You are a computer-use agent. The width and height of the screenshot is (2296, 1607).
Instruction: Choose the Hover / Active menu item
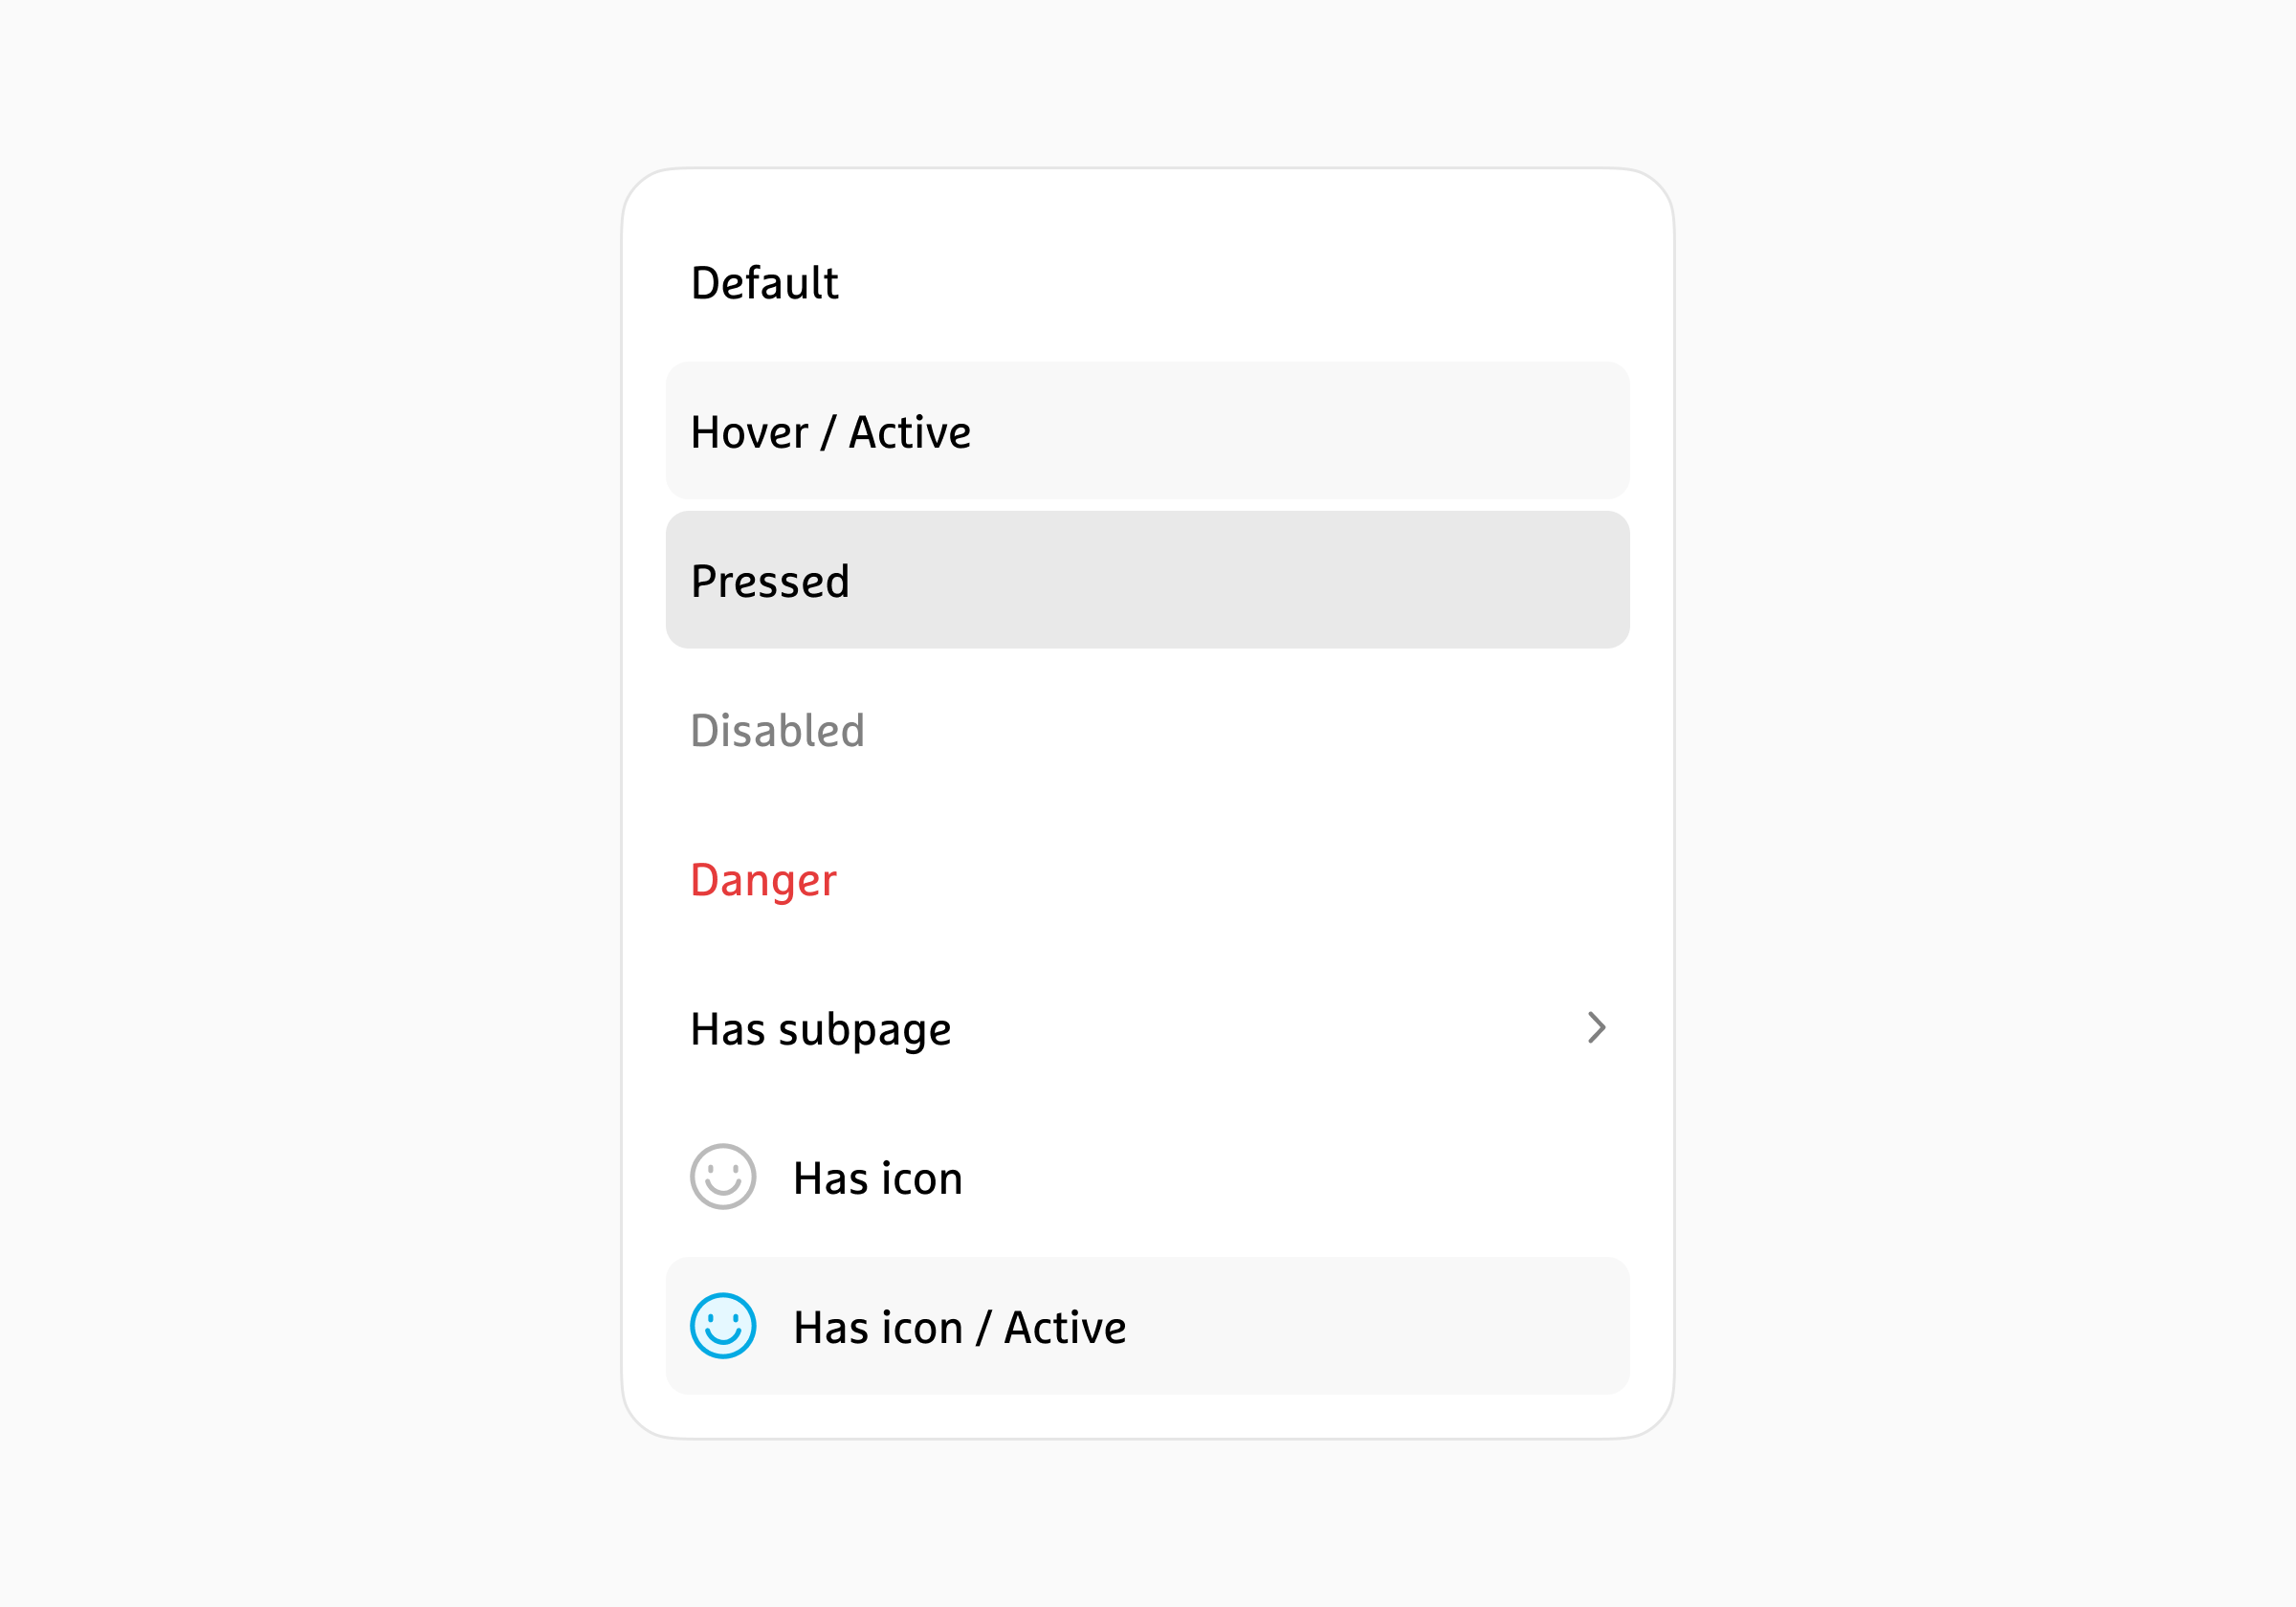pyautogui.click(x=830, y=432)
